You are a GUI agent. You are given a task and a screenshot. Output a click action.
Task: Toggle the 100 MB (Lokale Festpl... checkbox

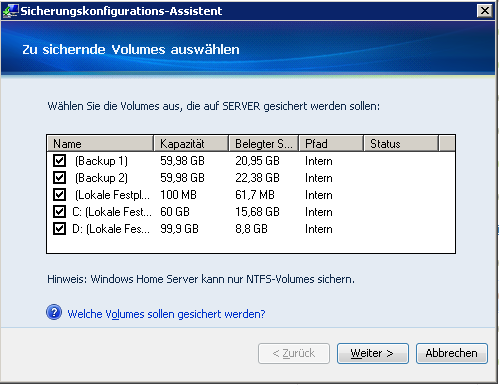pyautogui.click(x=59, y=194)
